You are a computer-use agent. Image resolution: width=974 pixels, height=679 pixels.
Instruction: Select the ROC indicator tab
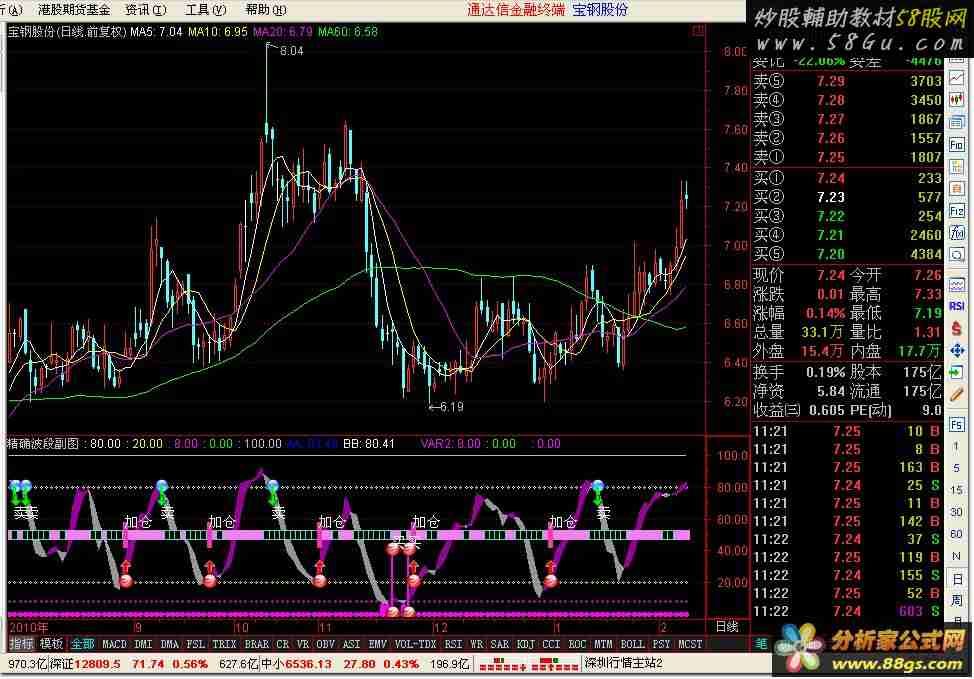577,644
